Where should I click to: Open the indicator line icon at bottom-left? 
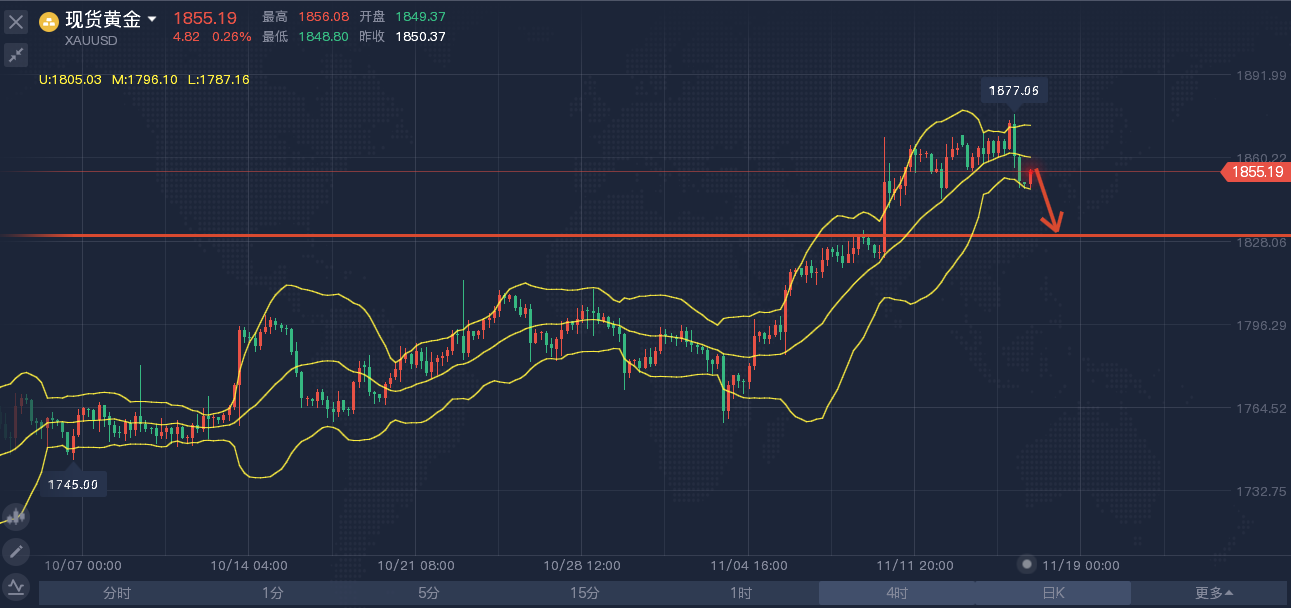[x=16, y=586]
